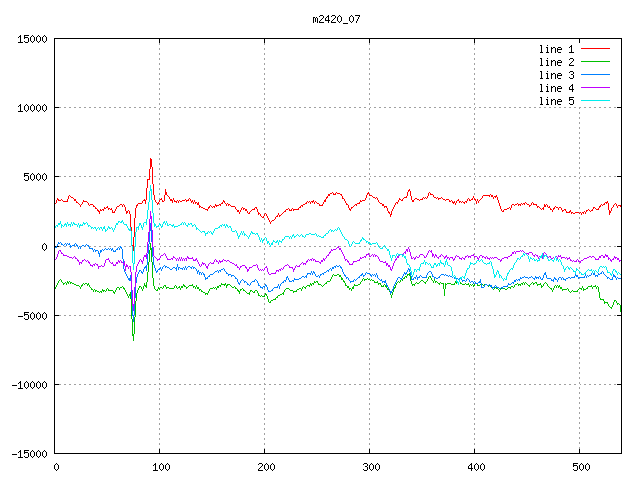Click the red line's highest peak
The image size is (640, 480).
point(151,159)
